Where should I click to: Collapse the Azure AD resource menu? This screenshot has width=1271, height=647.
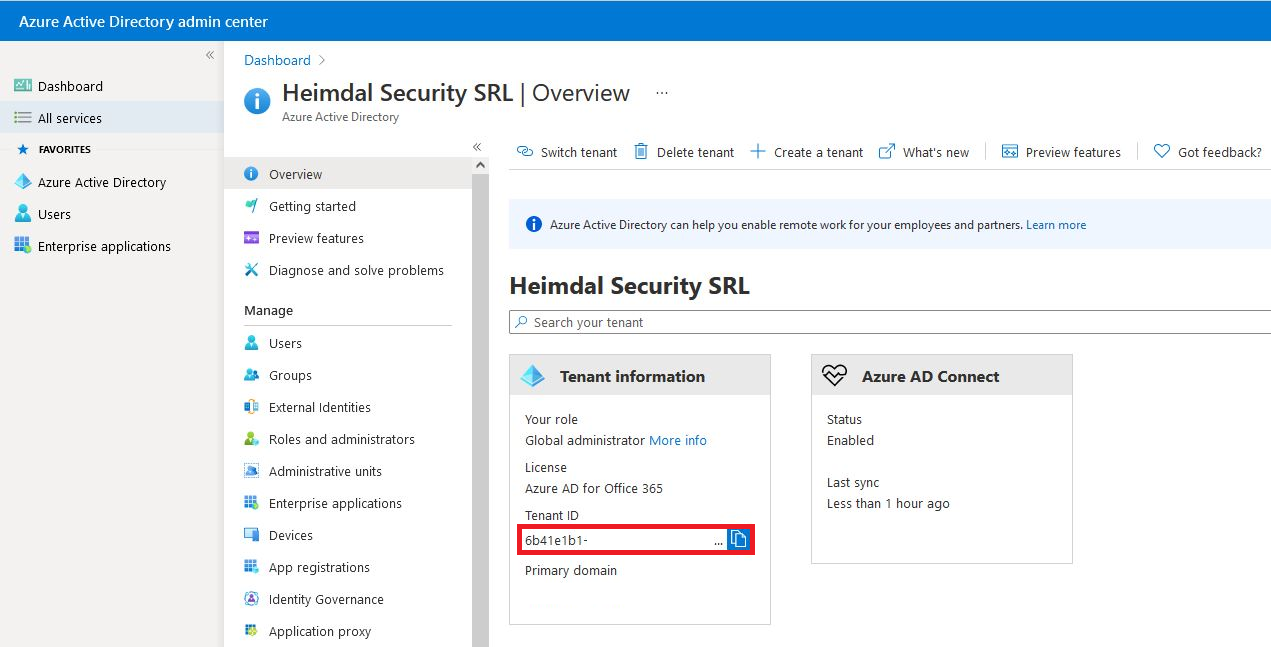tap(477, 147)
